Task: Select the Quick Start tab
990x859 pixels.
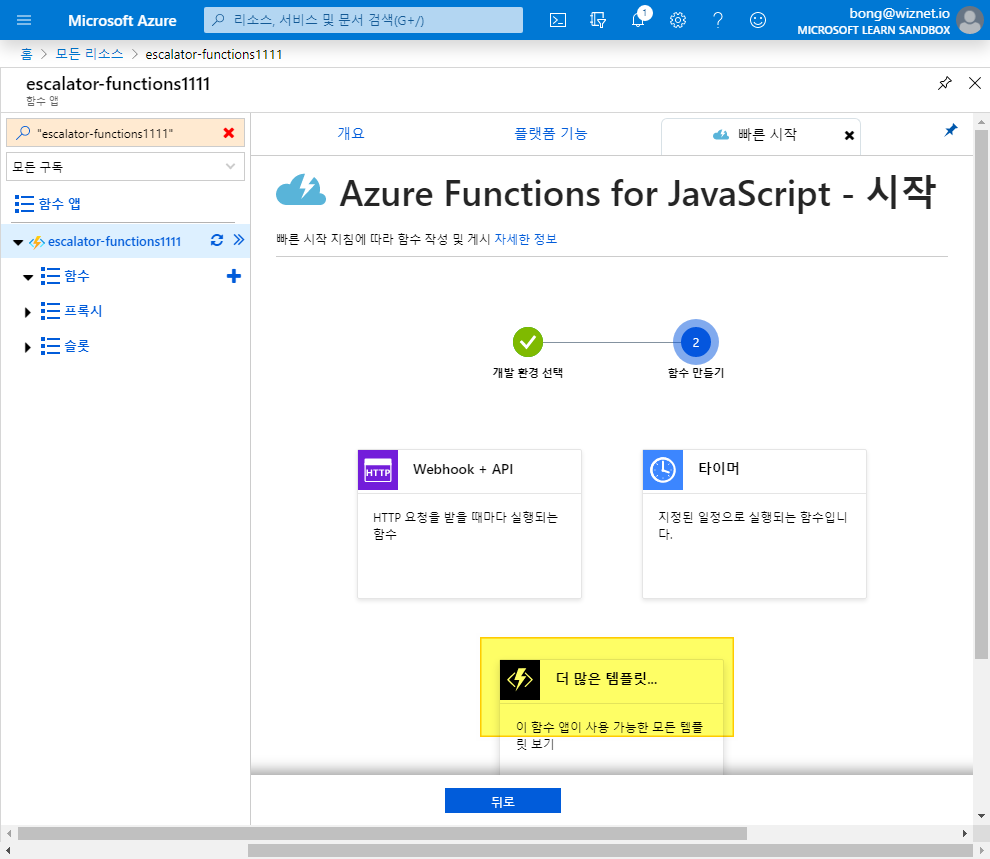Action: coord(760,135)
